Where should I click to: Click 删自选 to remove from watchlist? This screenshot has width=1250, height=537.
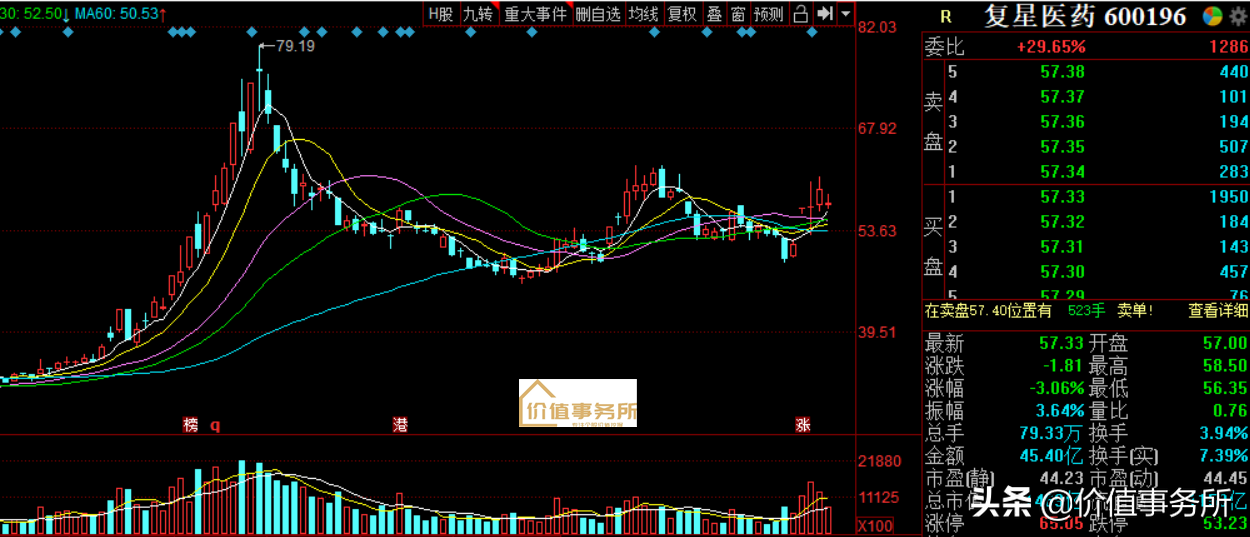click(598, 14)
